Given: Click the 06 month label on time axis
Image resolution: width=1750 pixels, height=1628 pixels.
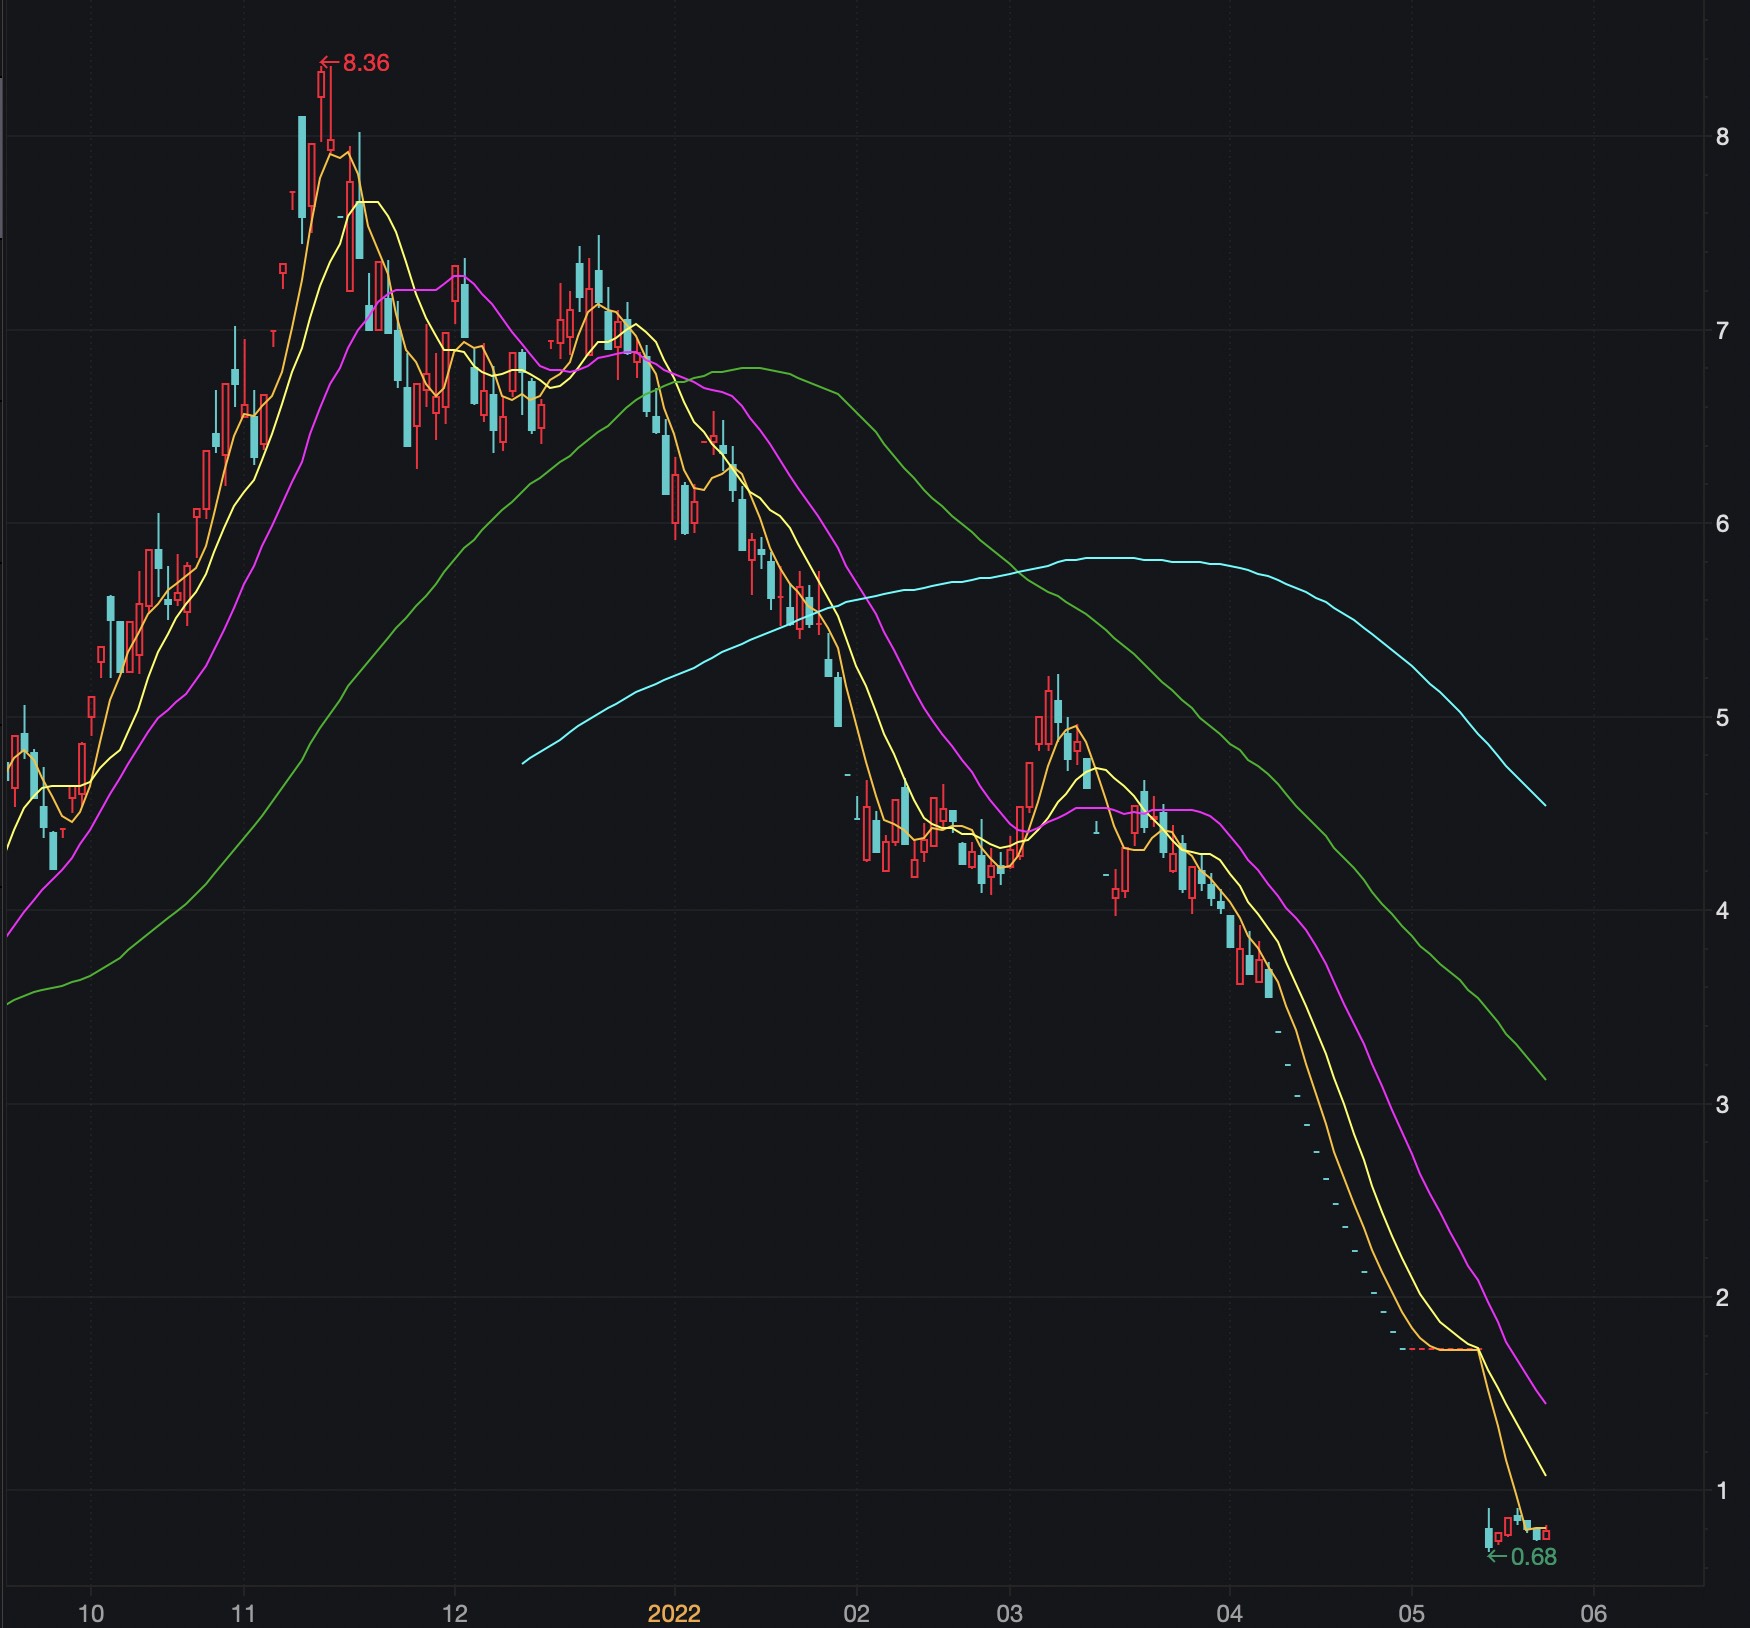Looking at the screenshot, I should pos(1593,1613).
